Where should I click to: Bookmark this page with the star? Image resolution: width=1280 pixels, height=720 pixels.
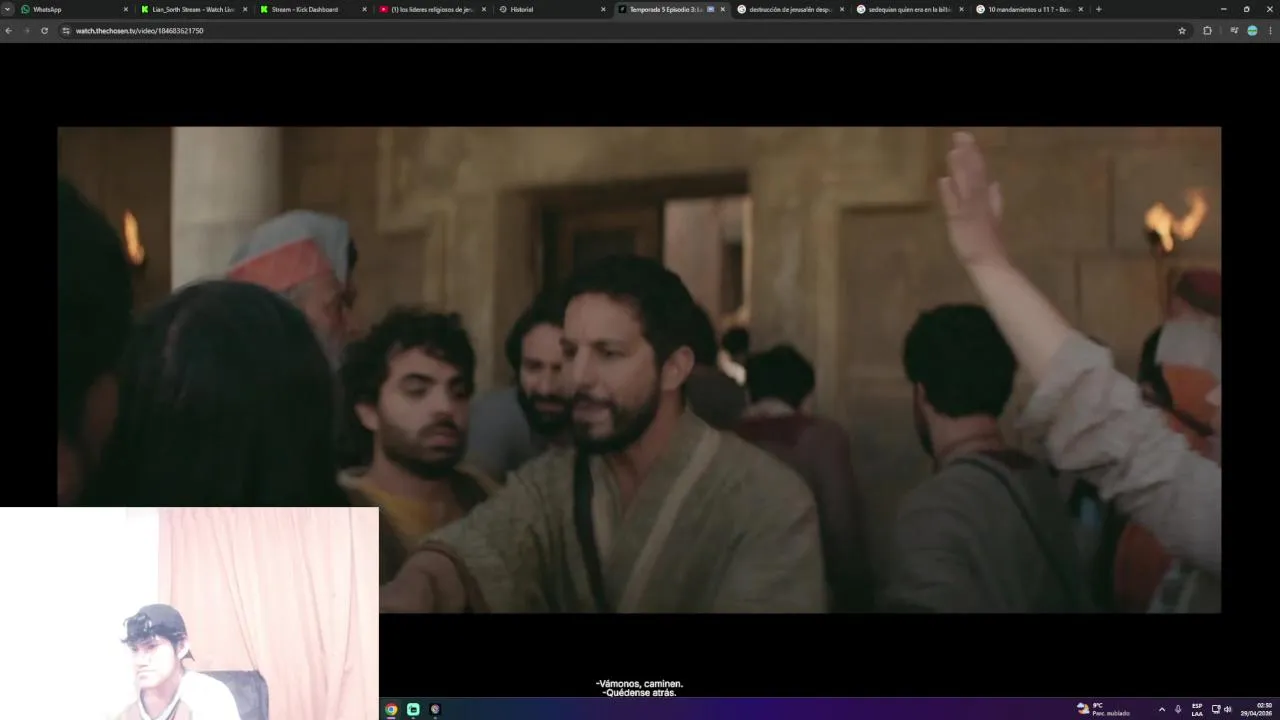(x=1182, y=31)
